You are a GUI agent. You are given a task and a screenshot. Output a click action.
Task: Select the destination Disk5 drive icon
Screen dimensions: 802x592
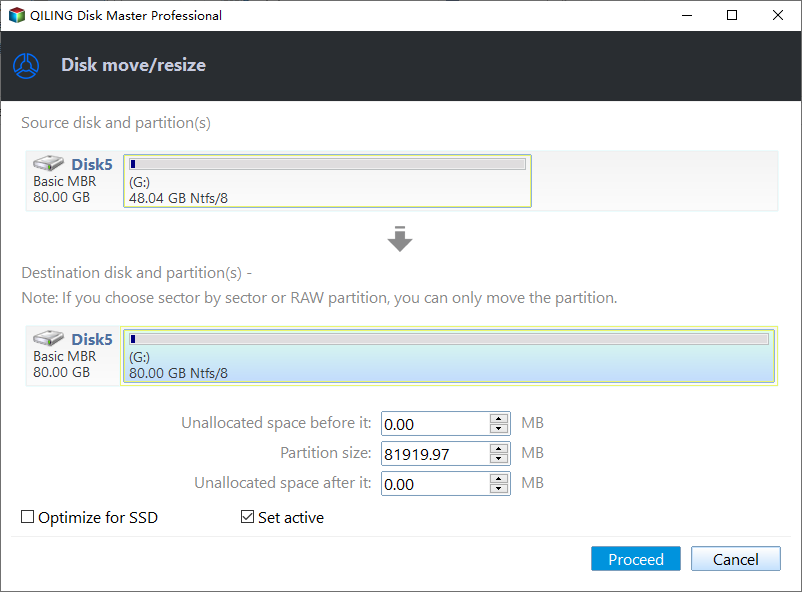point(49,338)
